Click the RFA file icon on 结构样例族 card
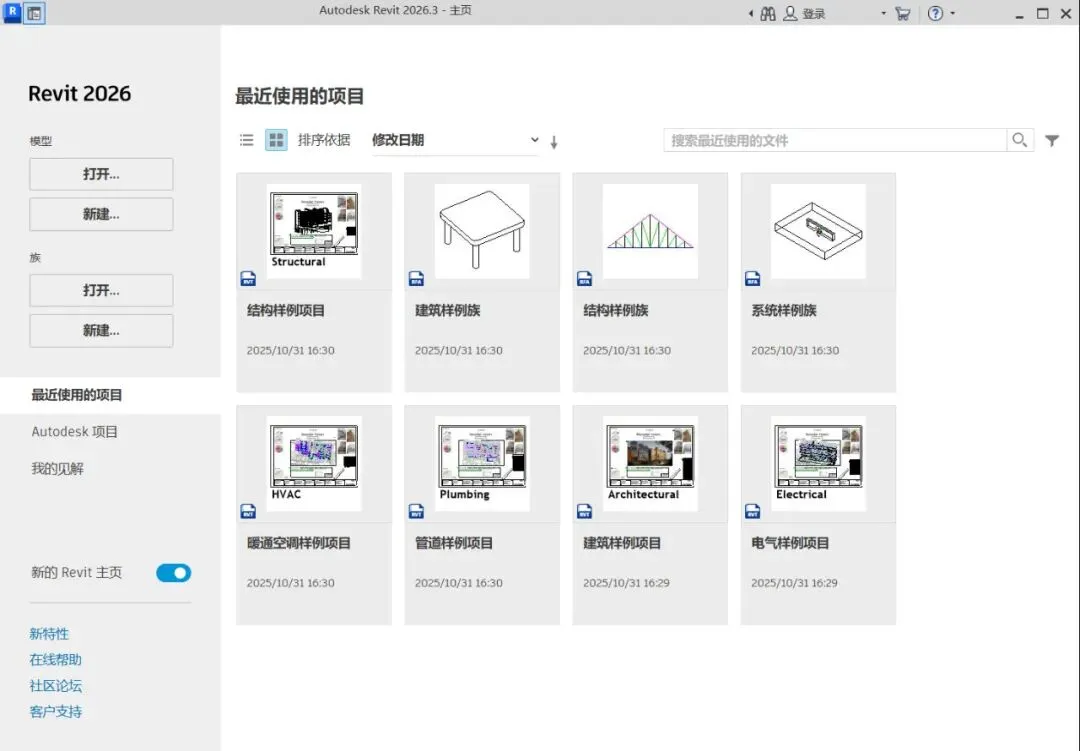The width and height of the screenshot is (1080, 751). click(584, 278)
